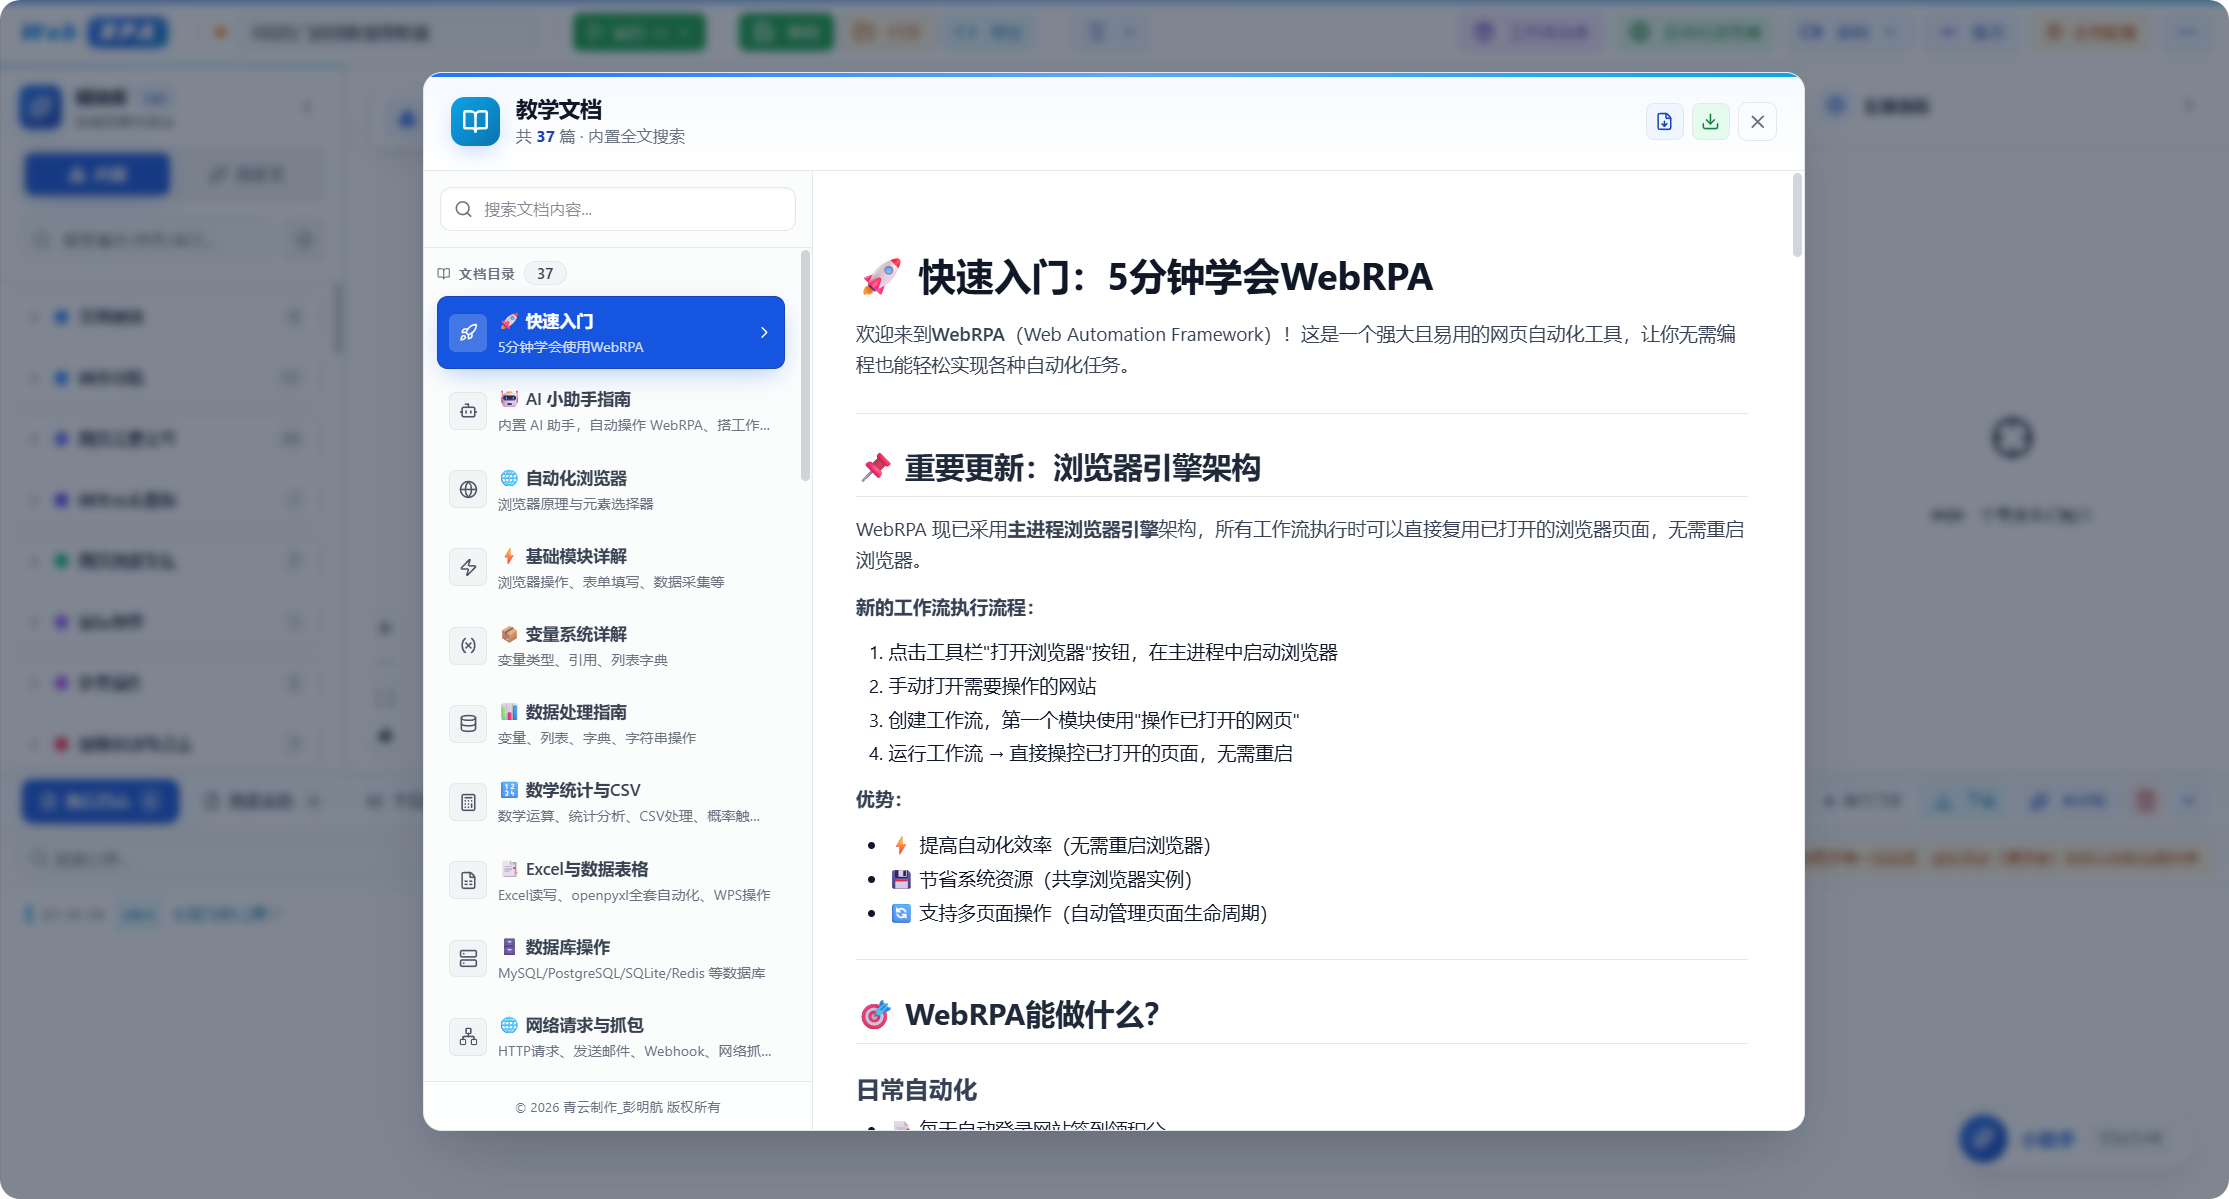Click the blue file-download icon in the dialog header

tap(1665, 122)
